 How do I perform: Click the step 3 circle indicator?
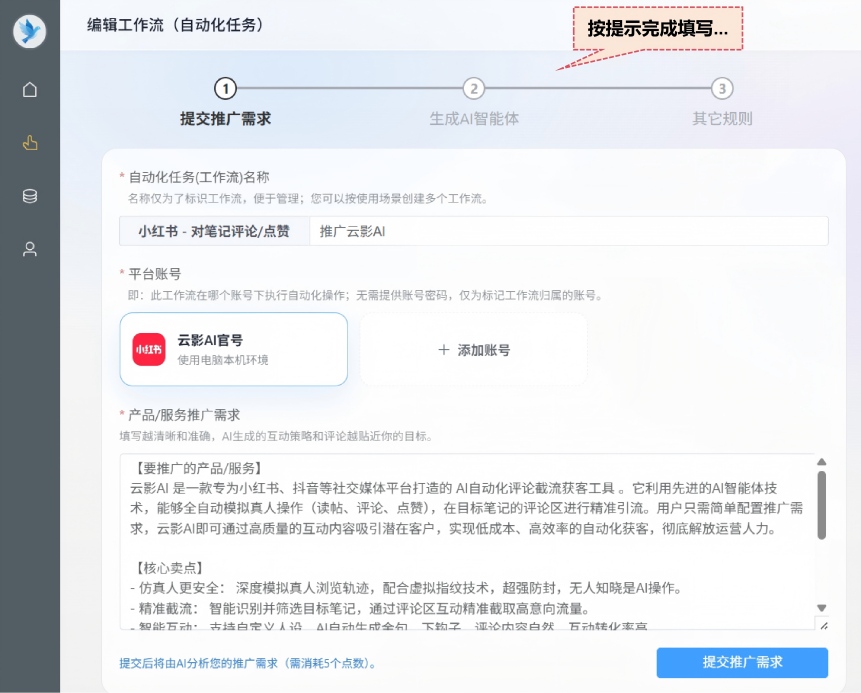click(x=722, y=89)
